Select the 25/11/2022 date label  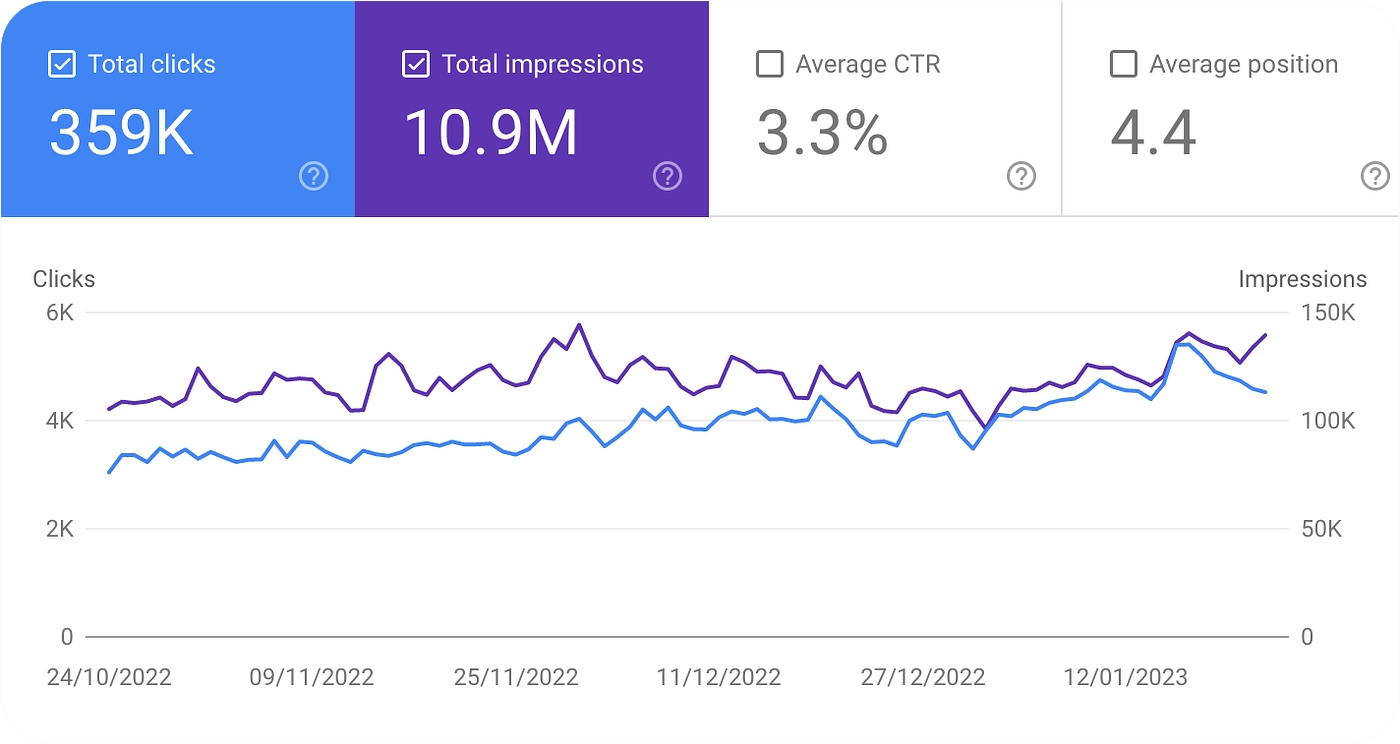[x=516, y=677]
